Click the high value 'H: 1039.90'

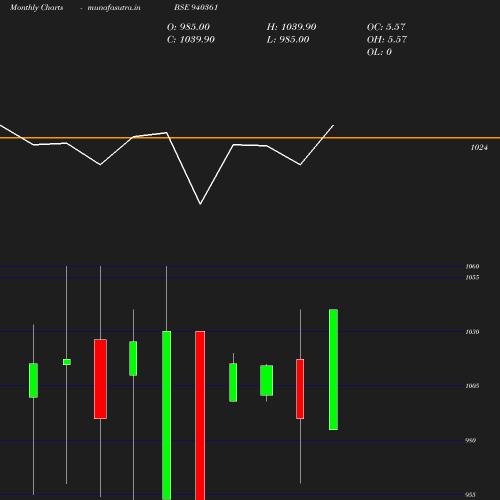(x=291, y=27)
